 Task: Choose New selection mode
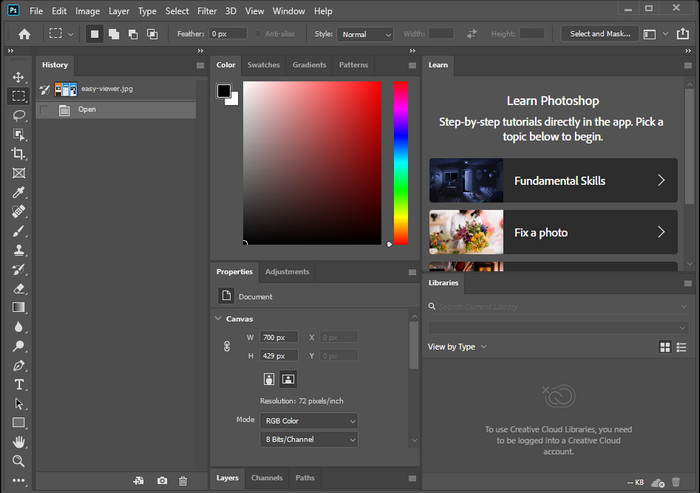tap(94, 34)
